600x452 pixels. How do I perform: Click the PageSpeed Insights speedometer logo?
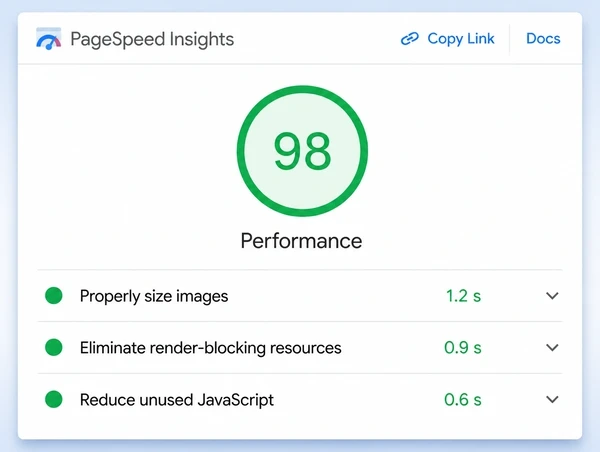(49, 39)
